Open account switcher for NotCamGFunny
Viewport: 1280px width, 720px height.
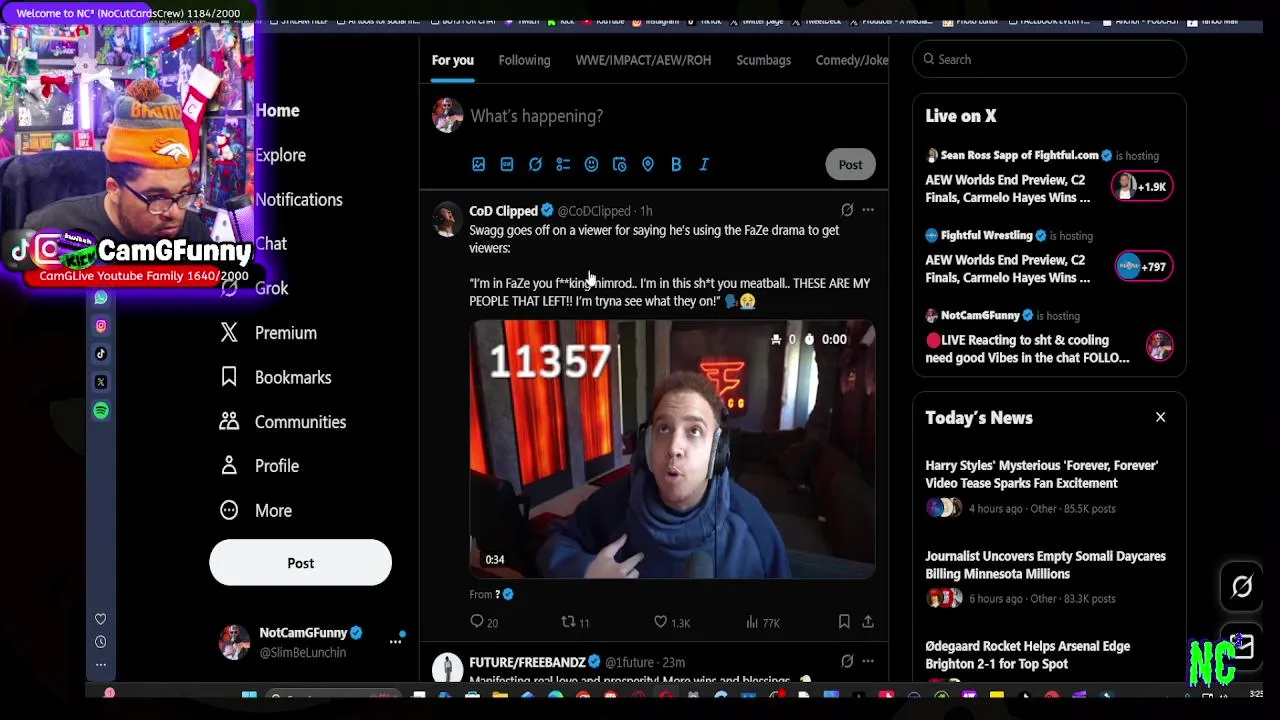[x=310, y=642]
